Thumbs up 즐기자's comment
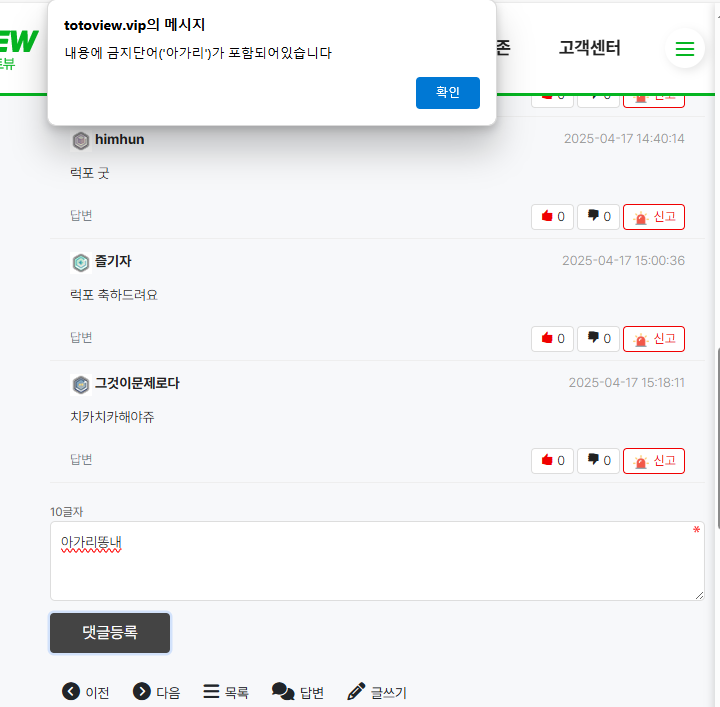Screen dimensions: 720x707 (x=552, y=339)
